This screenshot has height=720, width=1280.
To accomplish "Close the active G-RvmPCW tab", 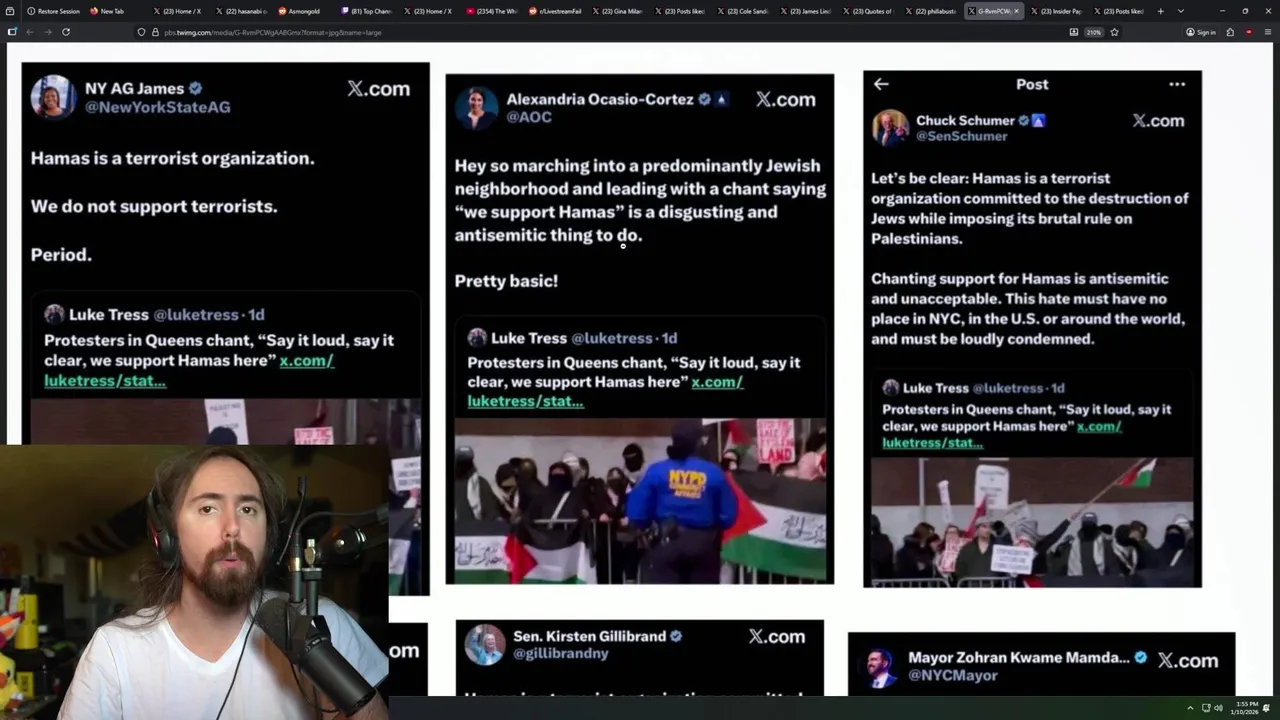I will click(x=1016, y=11).
